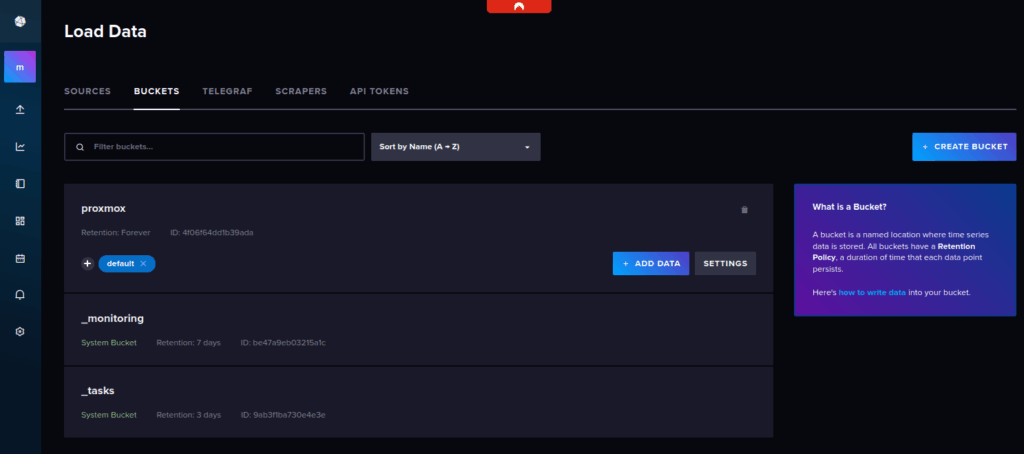Open Load Data upload arrow icon
1024x454 pixels.
coord(20,109)
